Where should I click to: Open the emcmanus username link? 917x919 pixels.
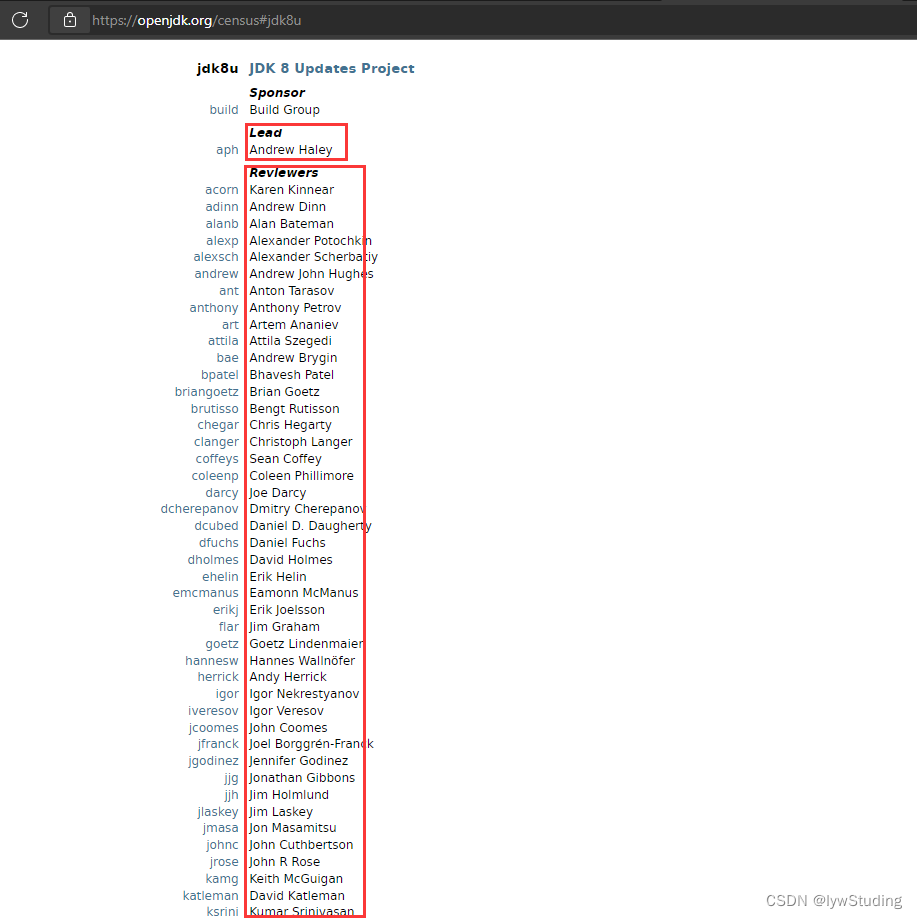[205, 593]
